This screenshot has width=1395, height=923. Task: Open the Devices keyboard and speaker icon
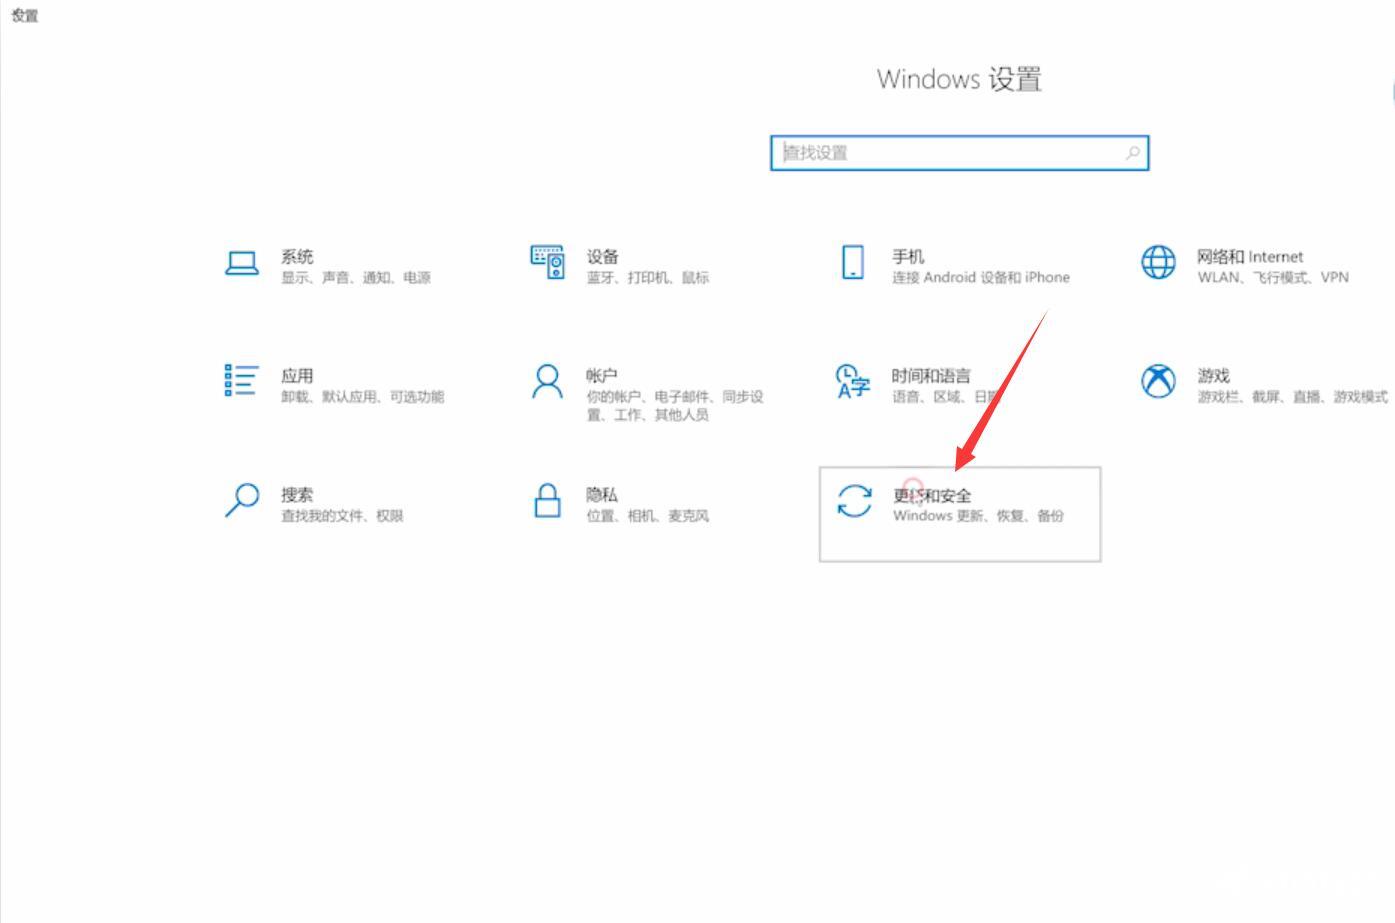(x=547, y=262)
